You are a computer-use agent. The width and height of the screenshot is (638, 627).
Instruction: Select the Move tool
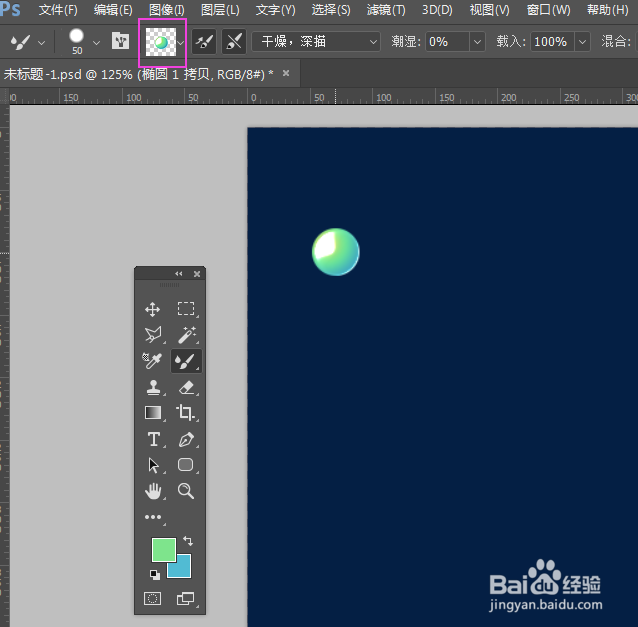153,309
